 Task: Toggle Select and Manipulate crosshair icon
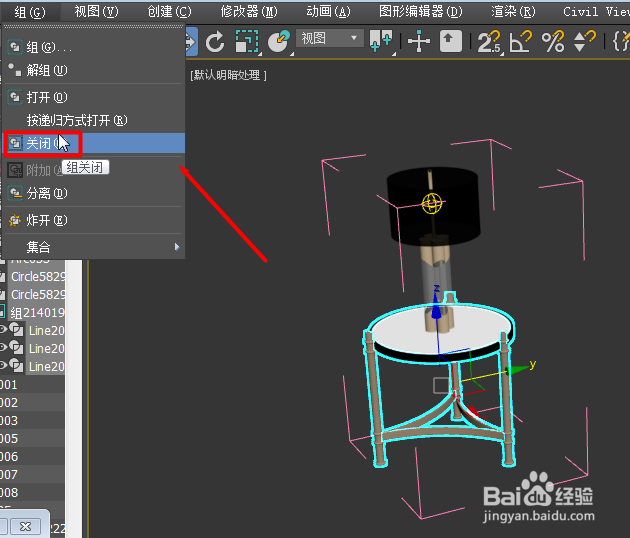419,41
